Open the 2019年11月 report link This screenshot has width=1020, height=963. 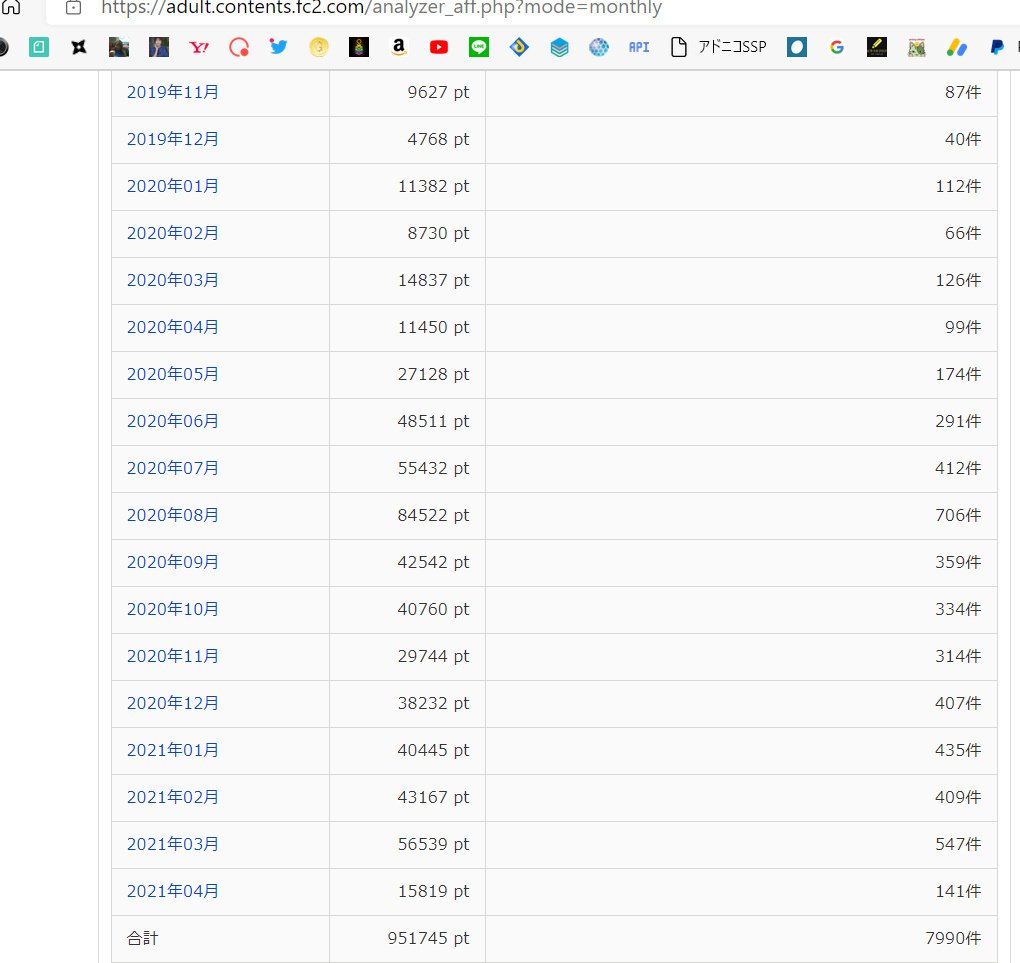click(x=172, y=92)
